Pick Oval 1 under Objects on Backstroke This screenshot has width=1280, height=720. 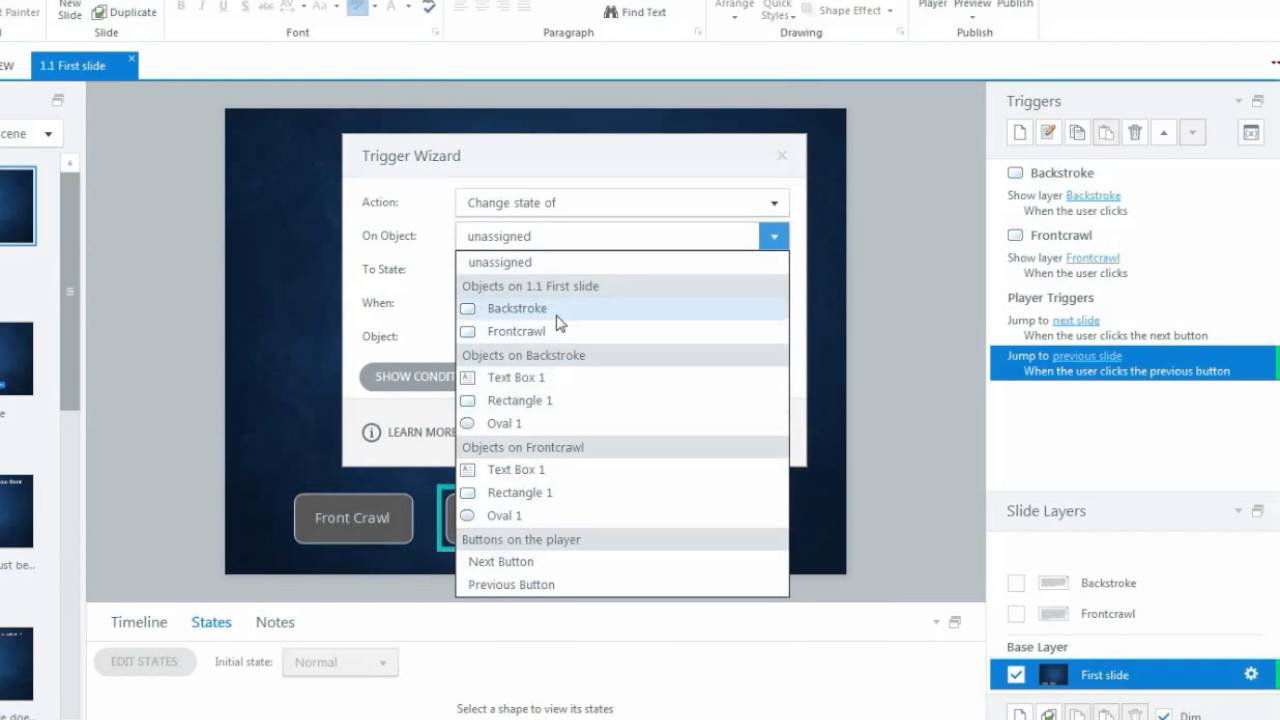pyautogui.click(x=622, y=423)
